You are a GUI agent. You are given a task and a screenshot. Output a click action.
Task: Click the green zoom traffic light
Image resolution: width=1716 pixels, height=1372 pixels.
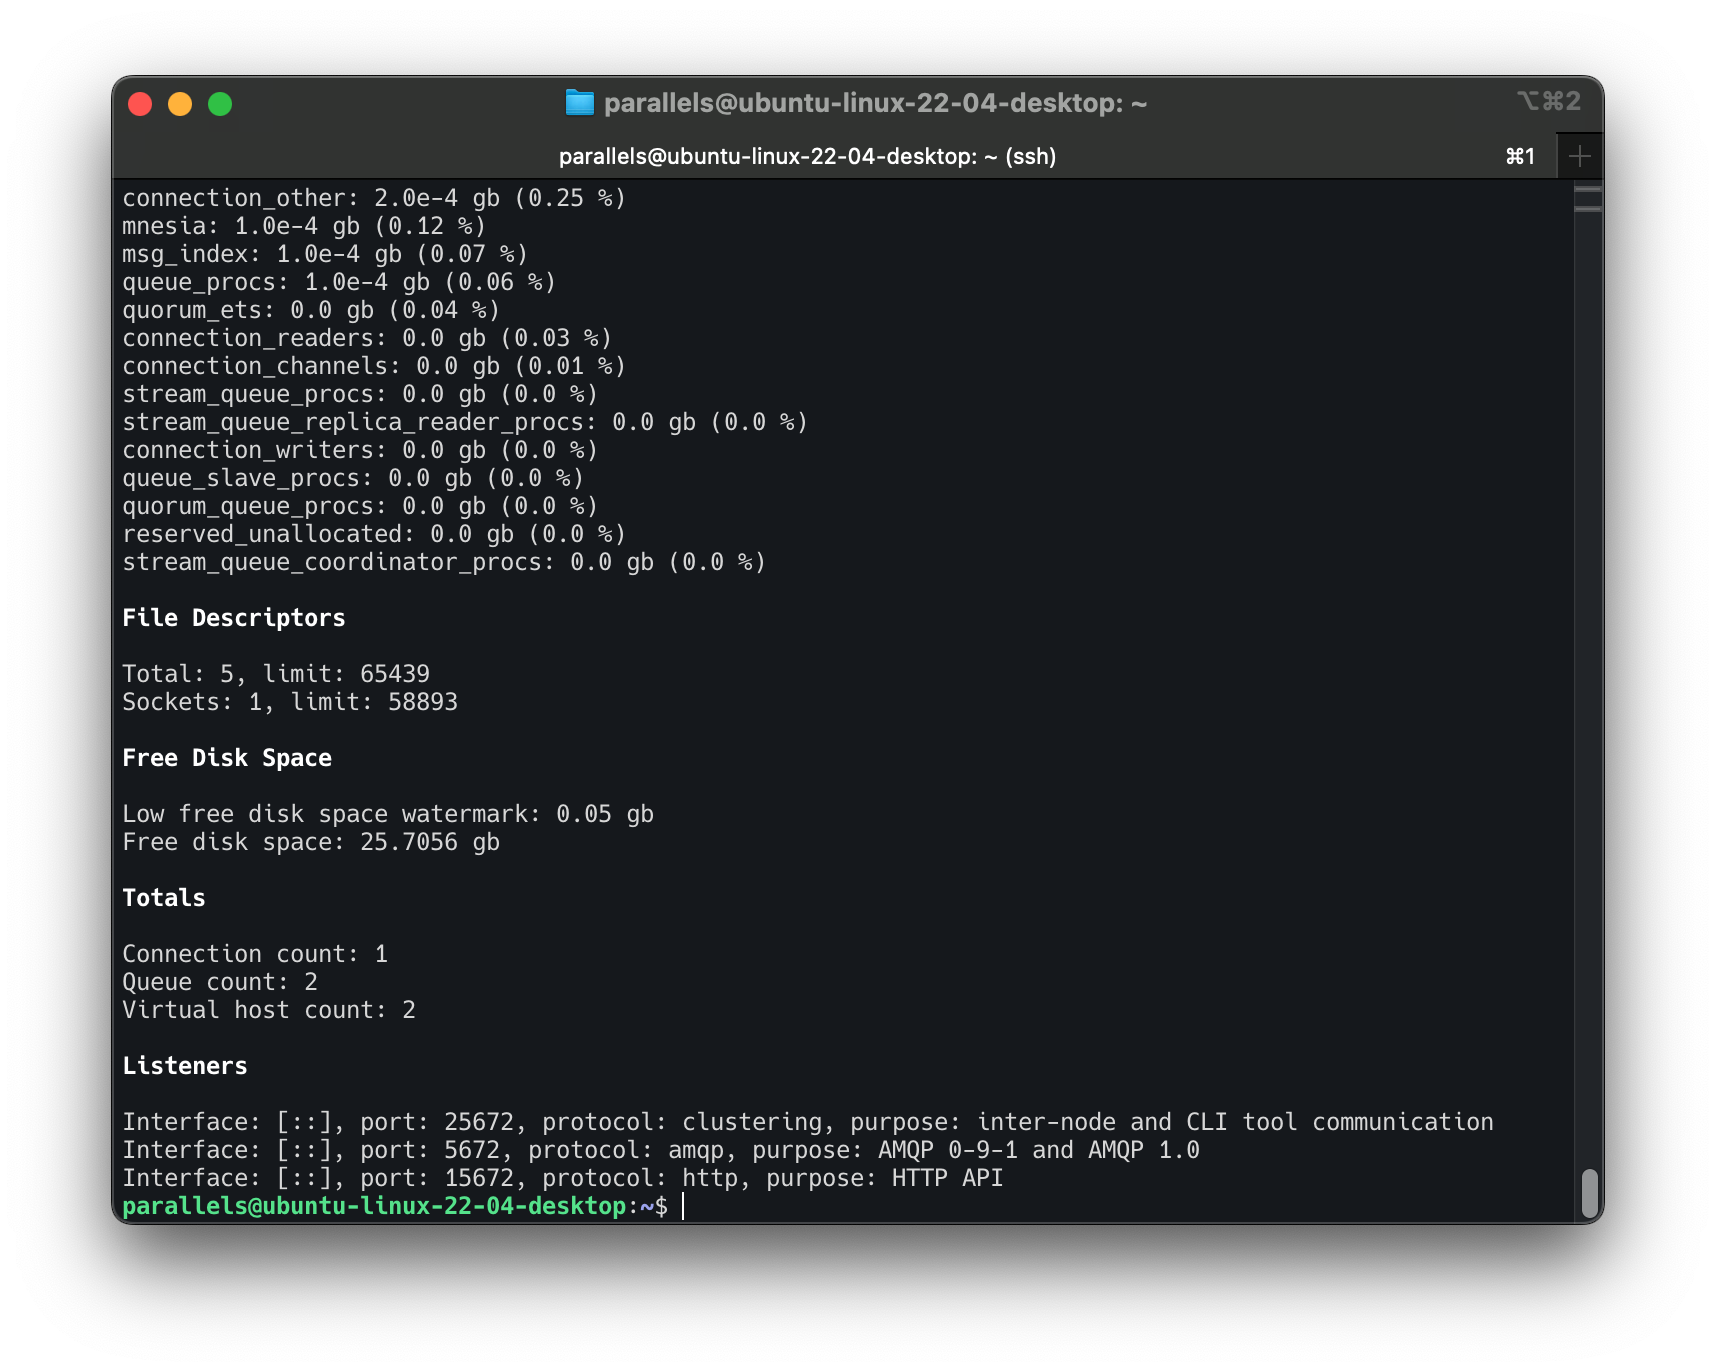click(221, 103)
